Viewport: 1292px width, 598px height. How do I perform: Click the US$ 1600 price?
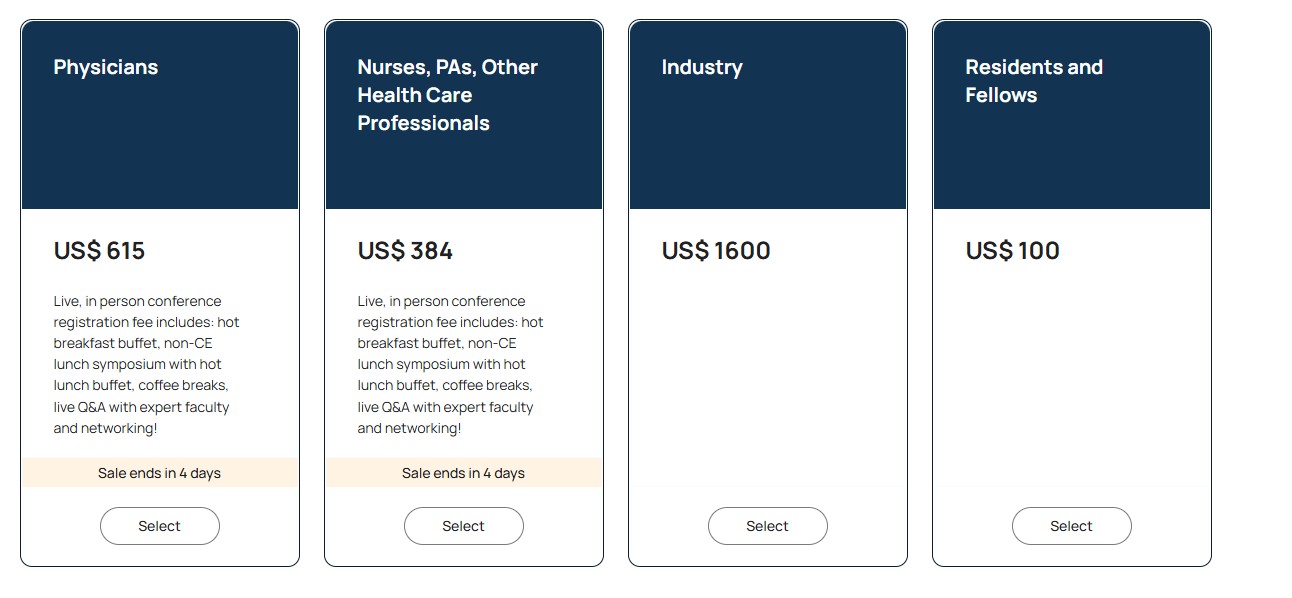pyautogui.click(x=716, y=251)
